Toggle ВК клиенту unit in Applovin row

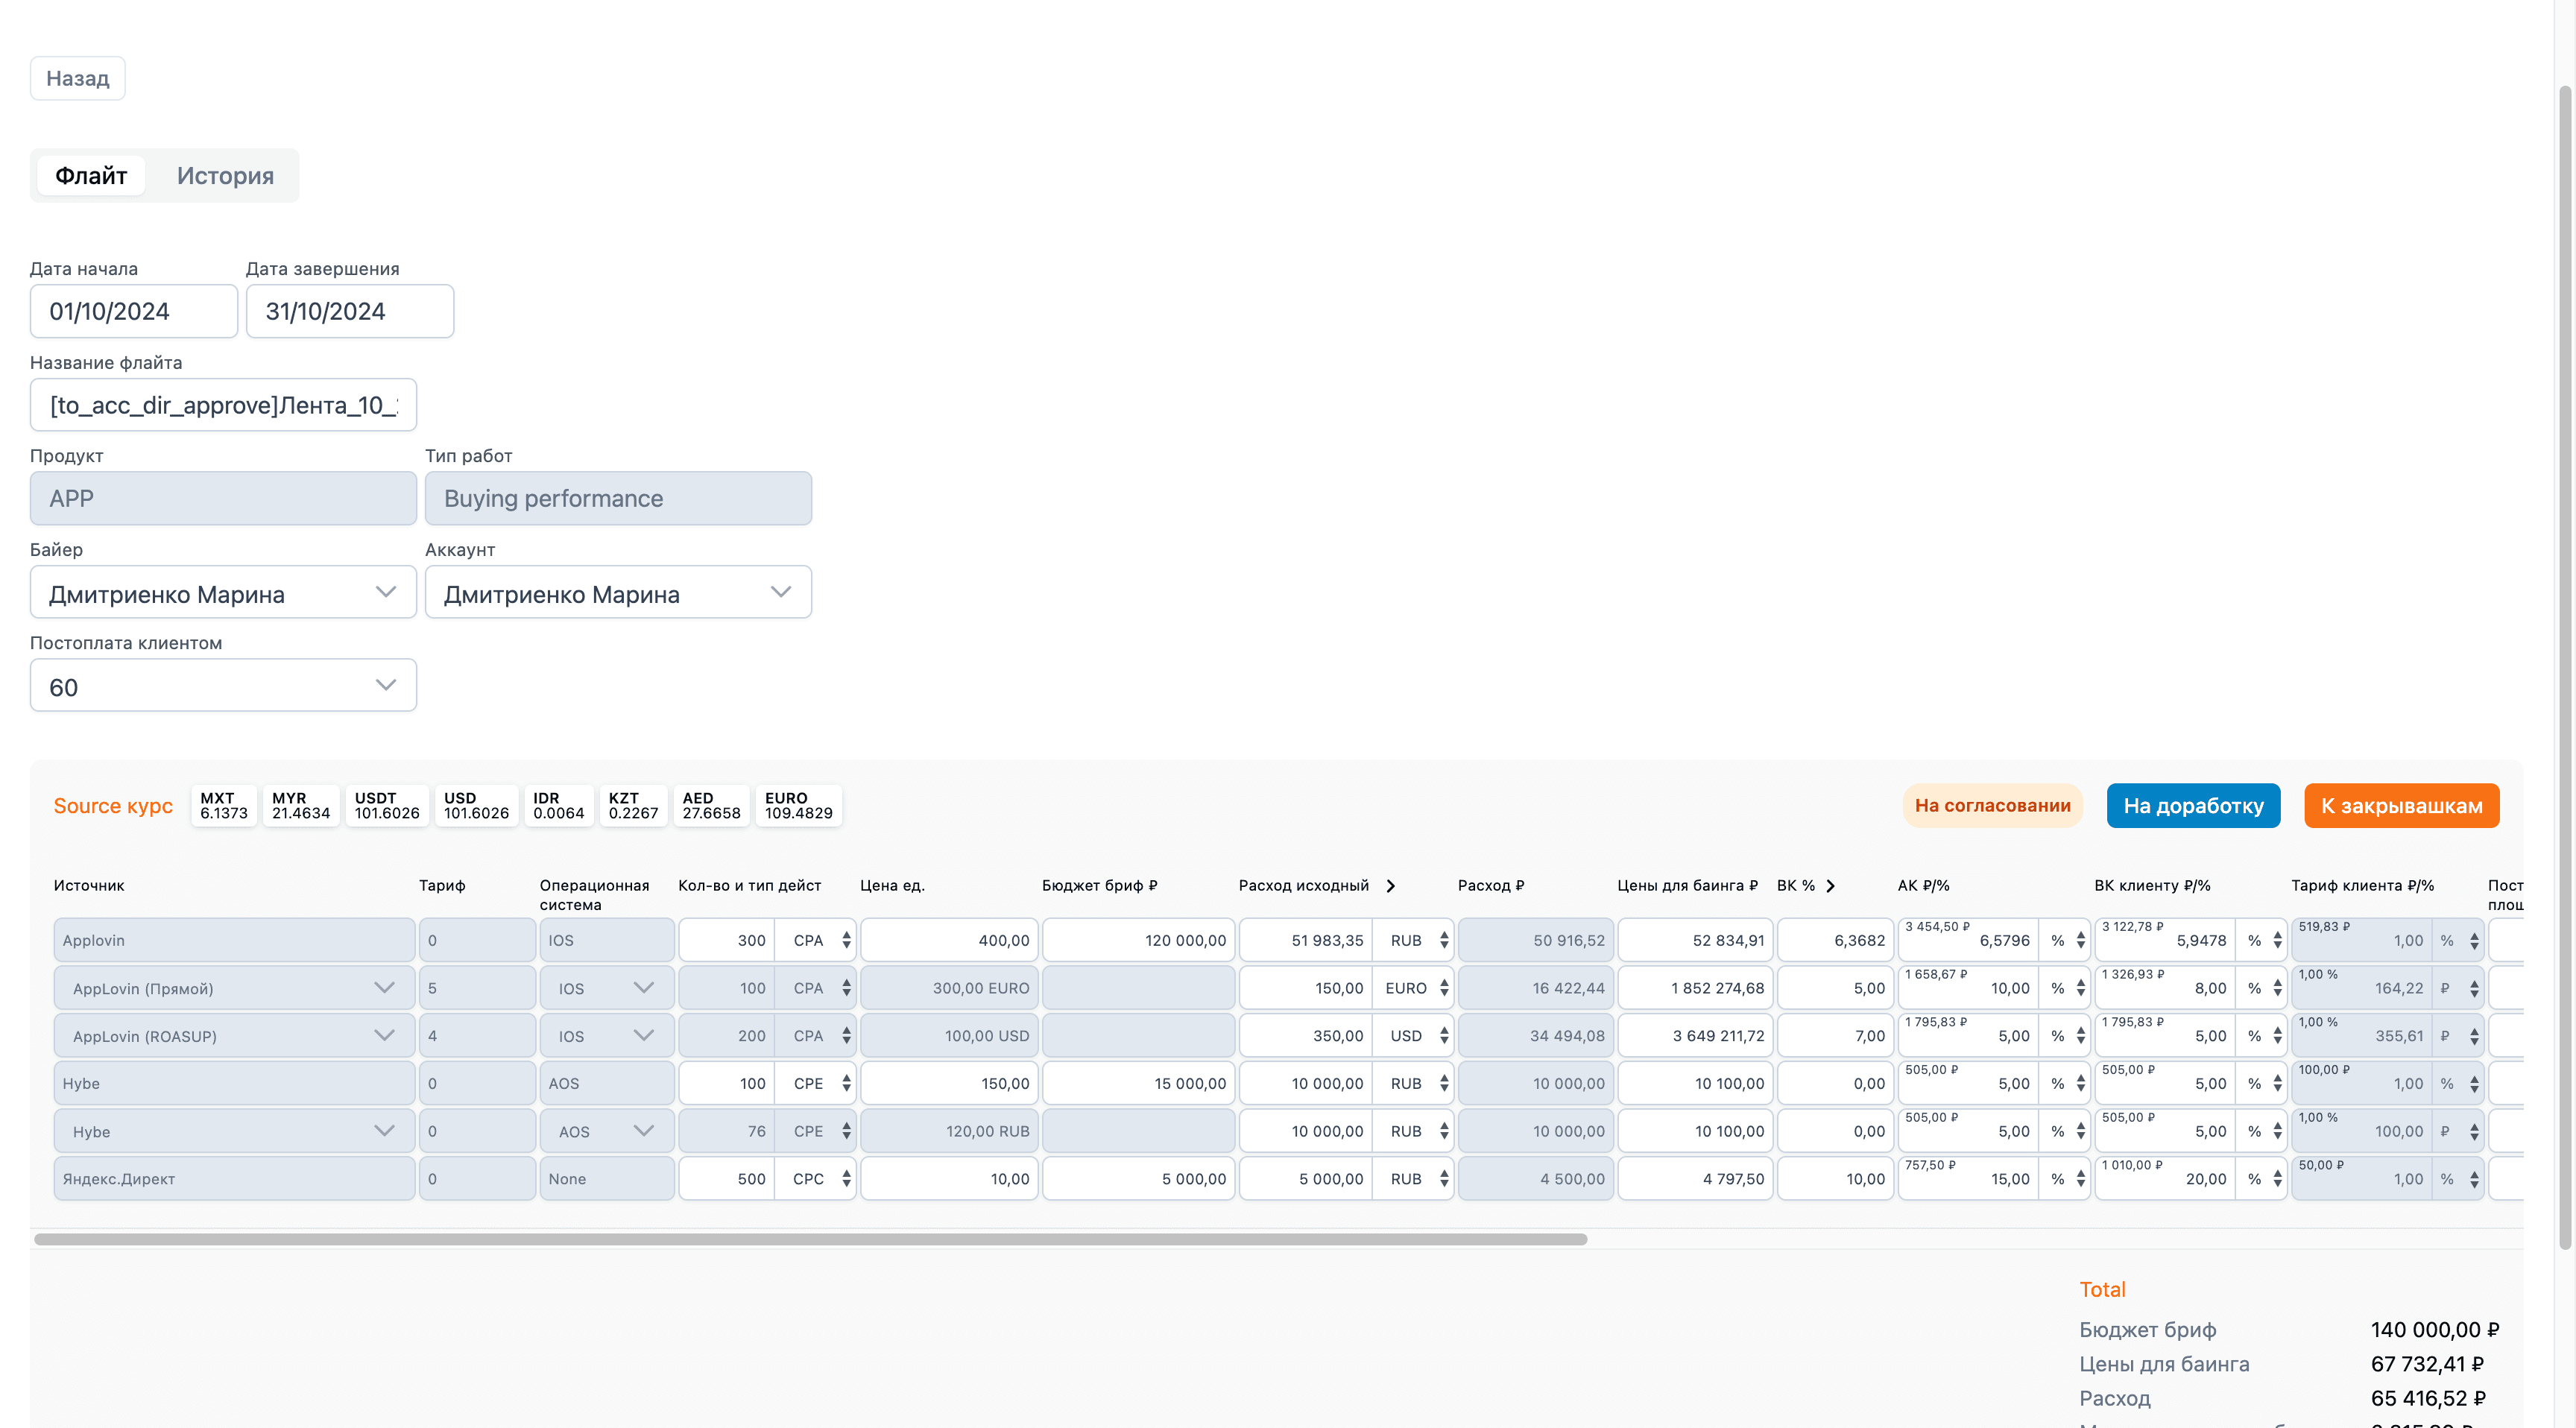point(2262,940)
